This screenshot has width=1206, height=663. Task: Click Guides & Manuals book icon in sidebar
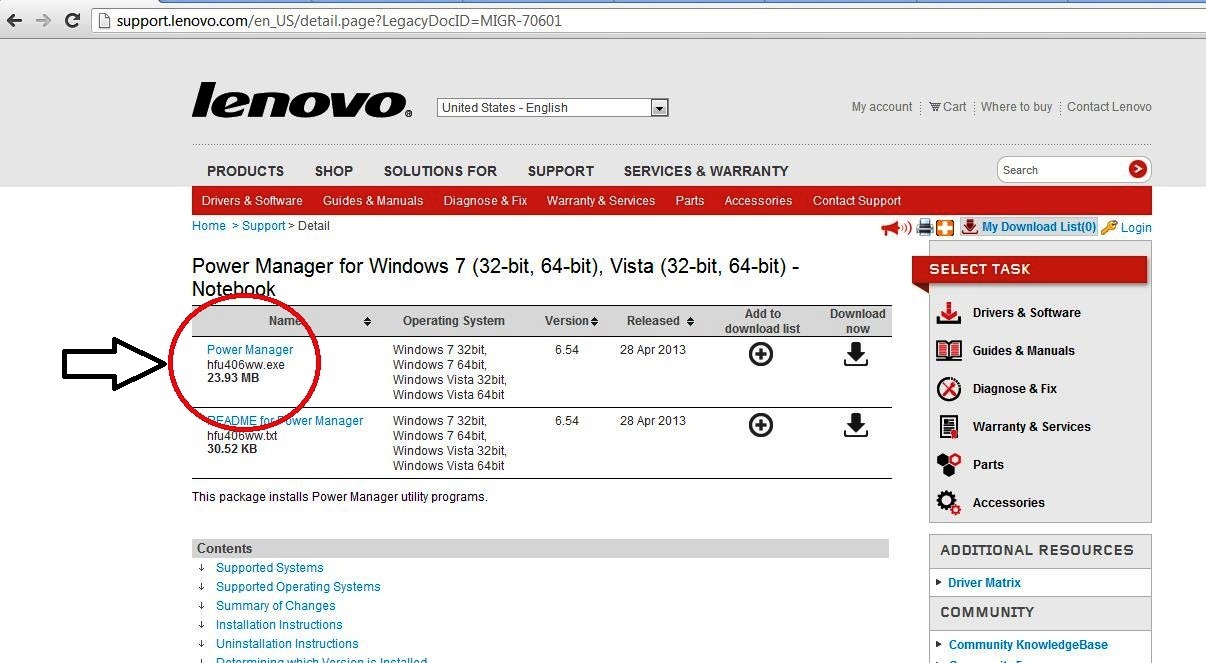(x=948, y=351)
